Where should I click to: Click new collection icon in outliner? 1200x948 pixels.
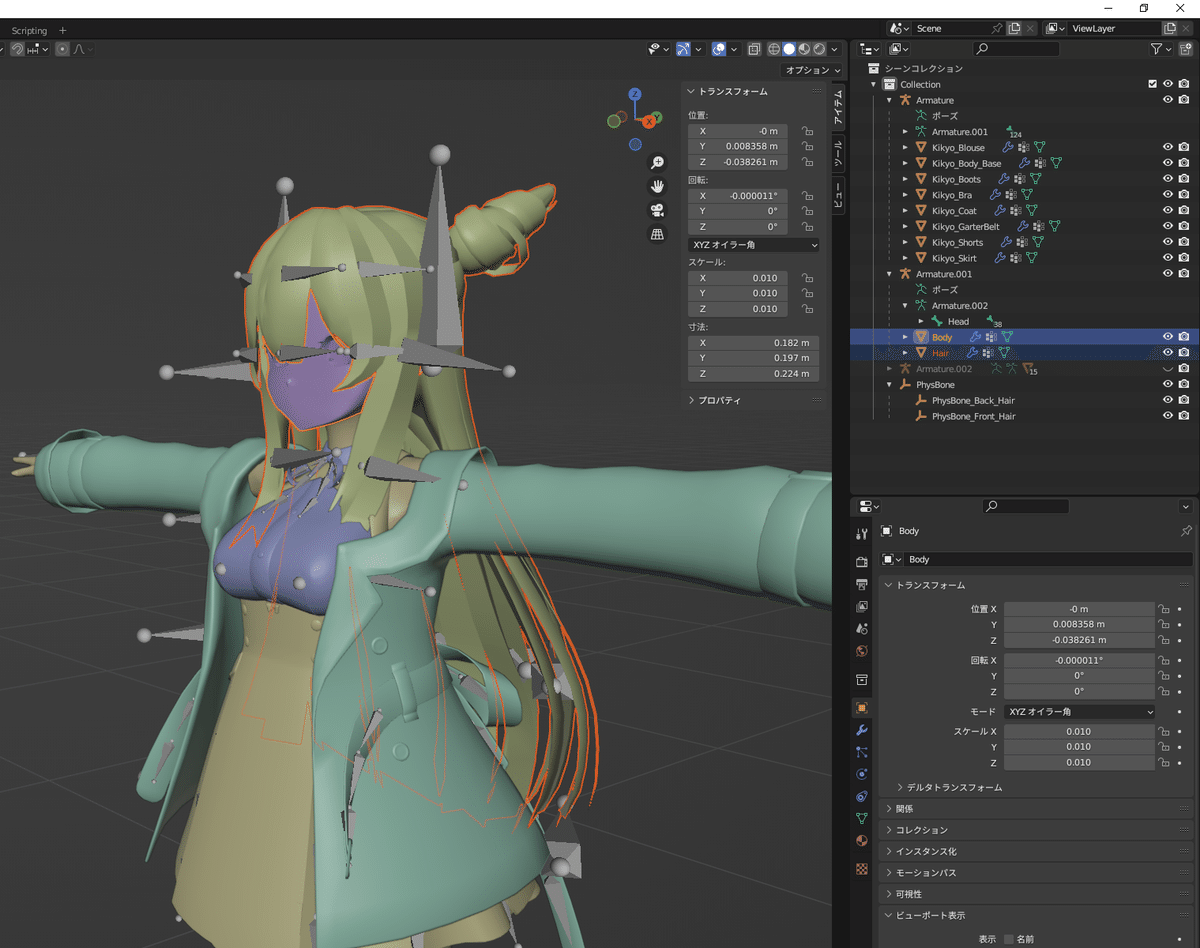tap(1186, 48)
